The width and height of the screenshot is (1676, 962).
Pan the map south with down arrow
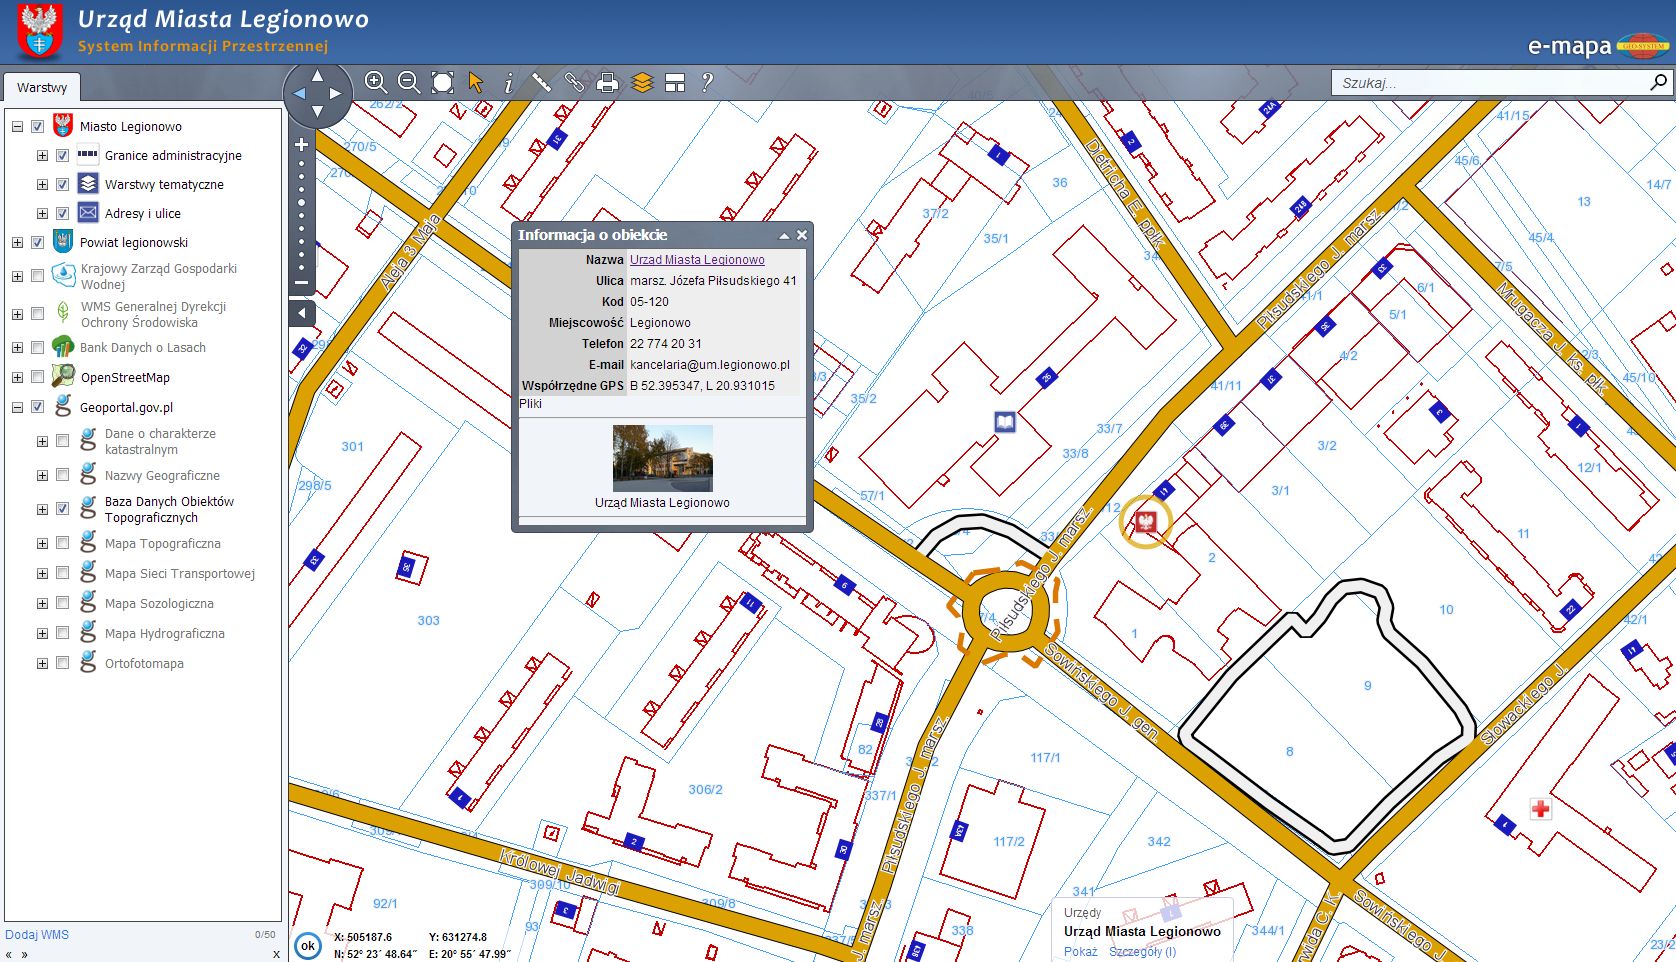318,112
